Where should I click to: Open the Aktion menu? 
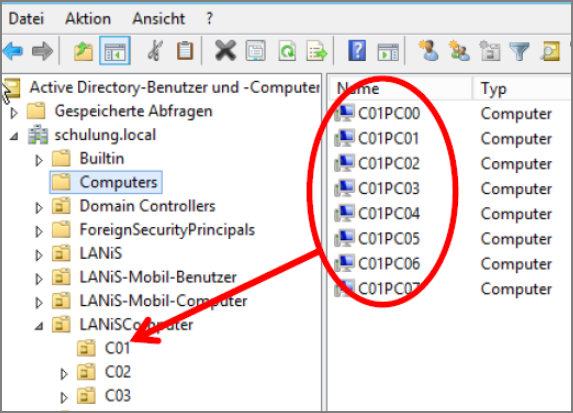coord(88,18)
